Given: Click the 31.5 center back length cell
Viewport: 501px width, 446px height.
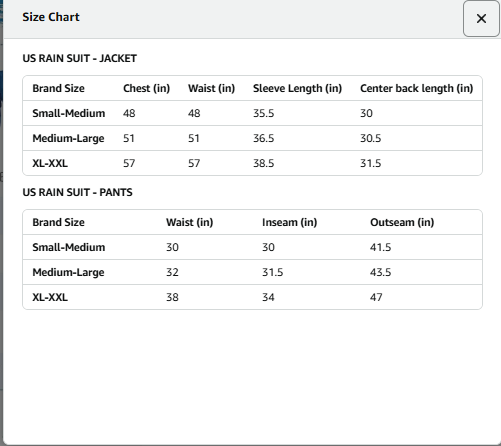Looking at the screenshot, I should coord(370,163).
